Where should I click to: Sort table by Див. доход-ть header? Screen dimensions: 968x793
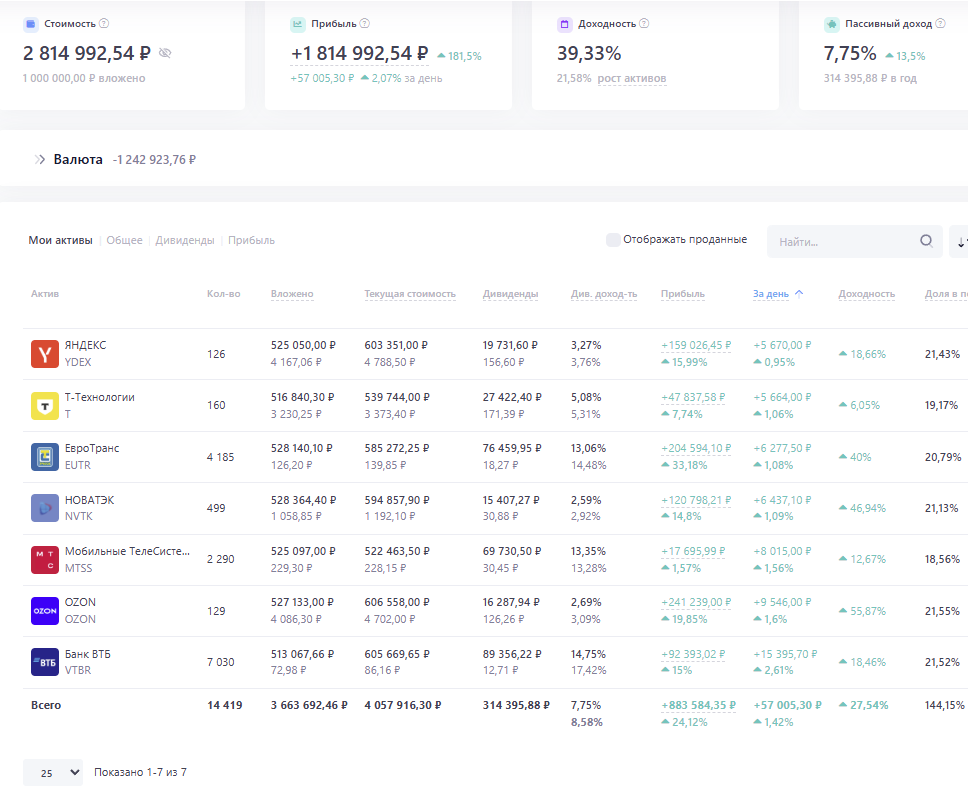tap(604, 294)
